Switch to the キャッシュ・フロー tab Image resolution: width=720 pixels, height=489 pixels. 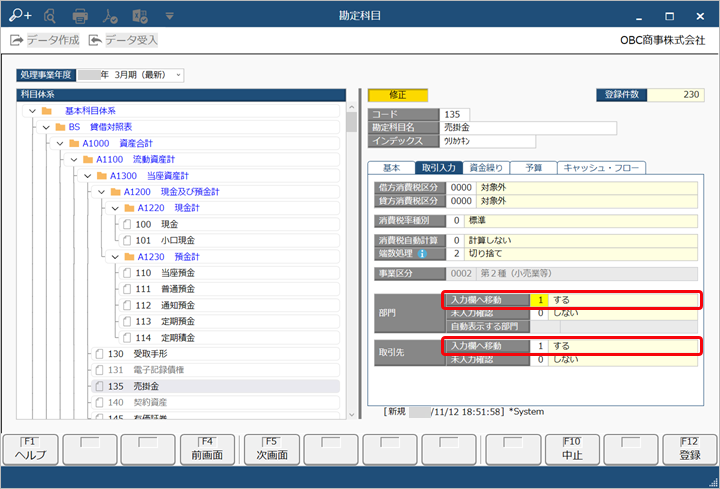pos(602,168)
